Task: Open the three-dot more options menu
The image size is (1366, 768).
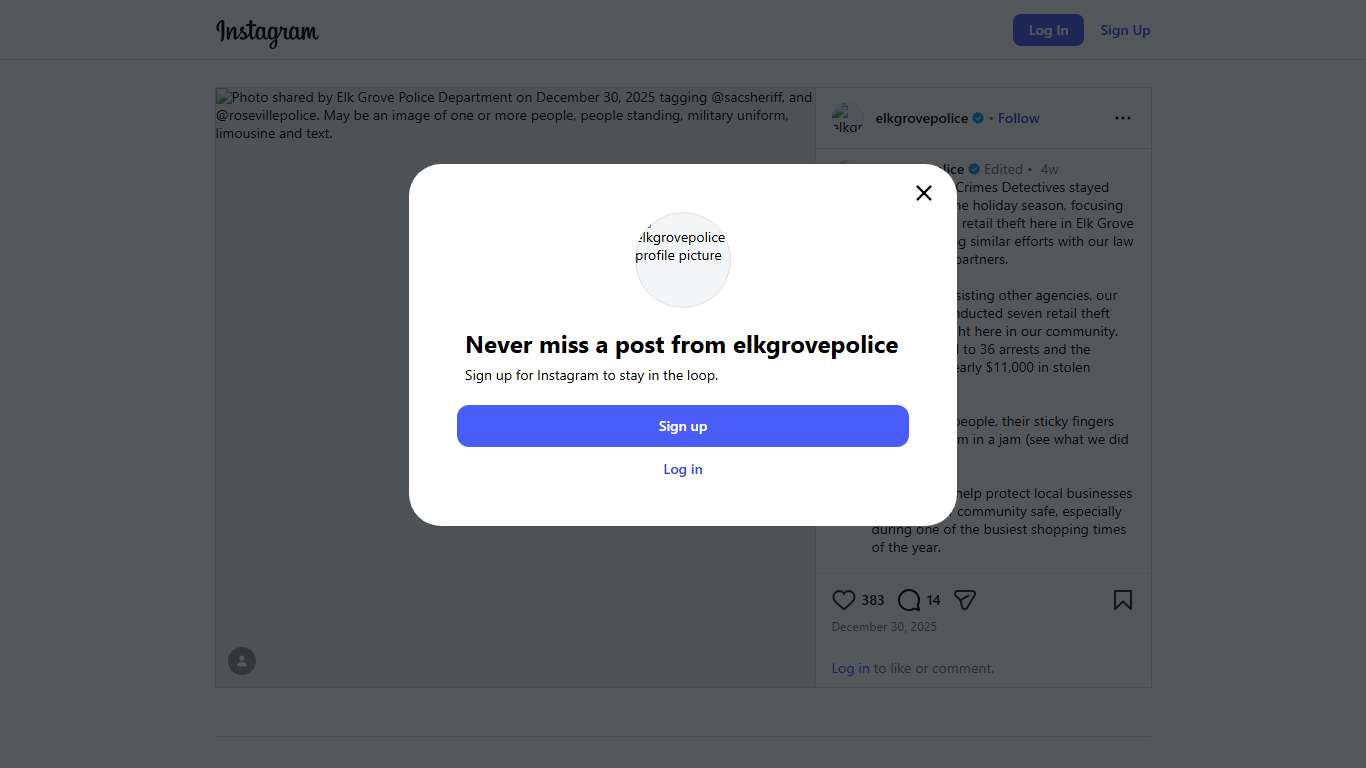Action: pyautogui.click(x=1122, y=118)
